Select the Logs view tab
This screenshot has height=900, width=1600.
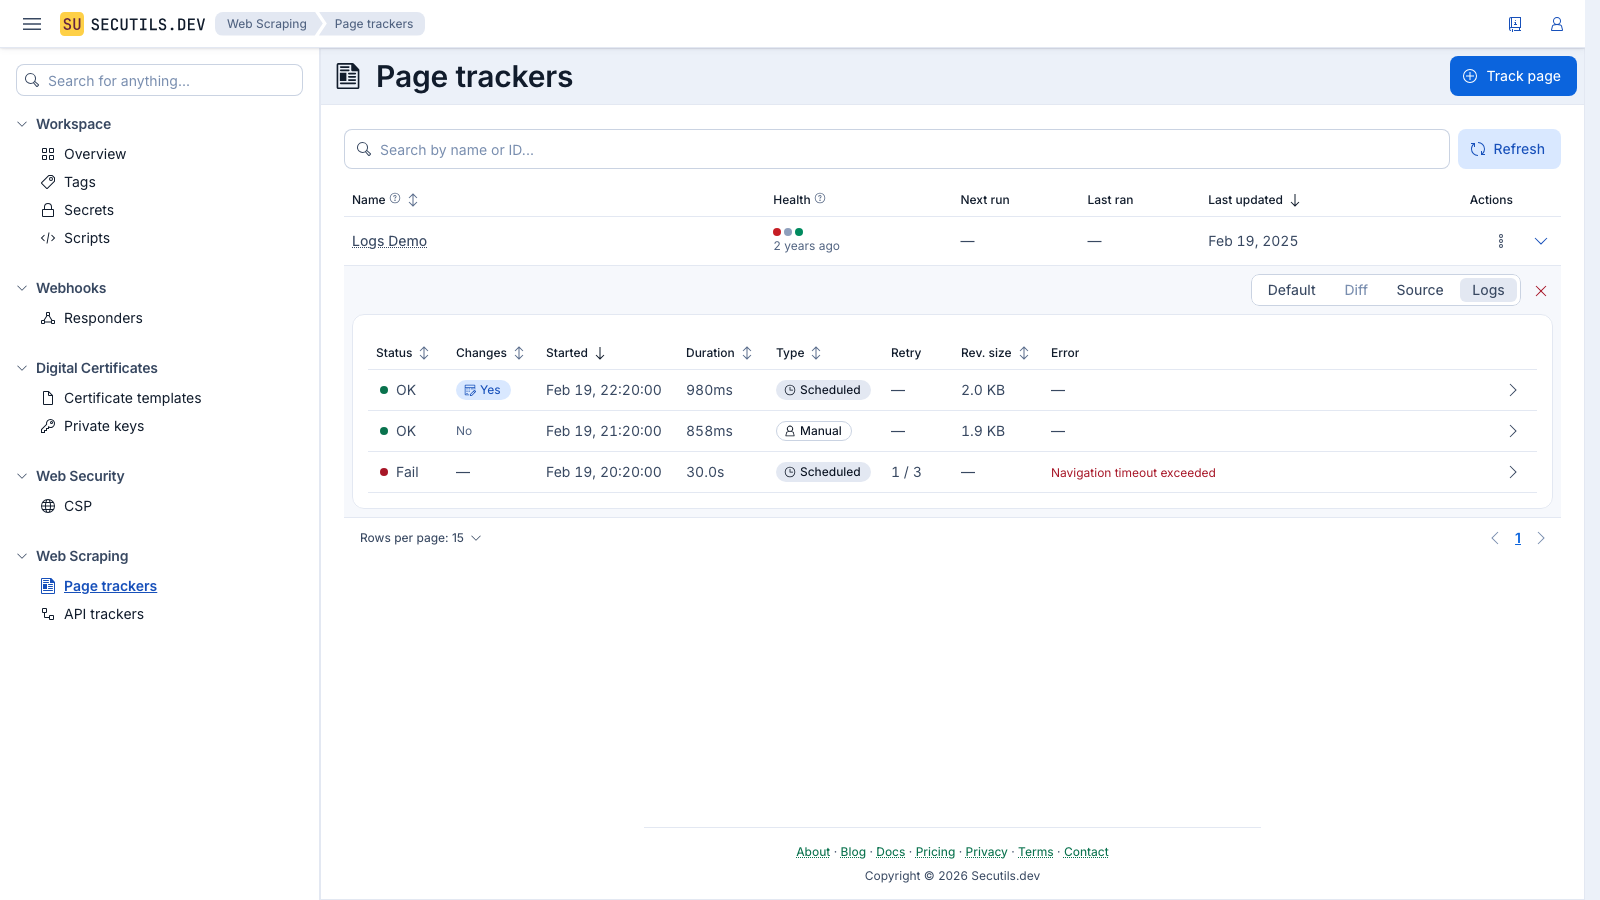pyautogui.click(x=1488, y=290)
